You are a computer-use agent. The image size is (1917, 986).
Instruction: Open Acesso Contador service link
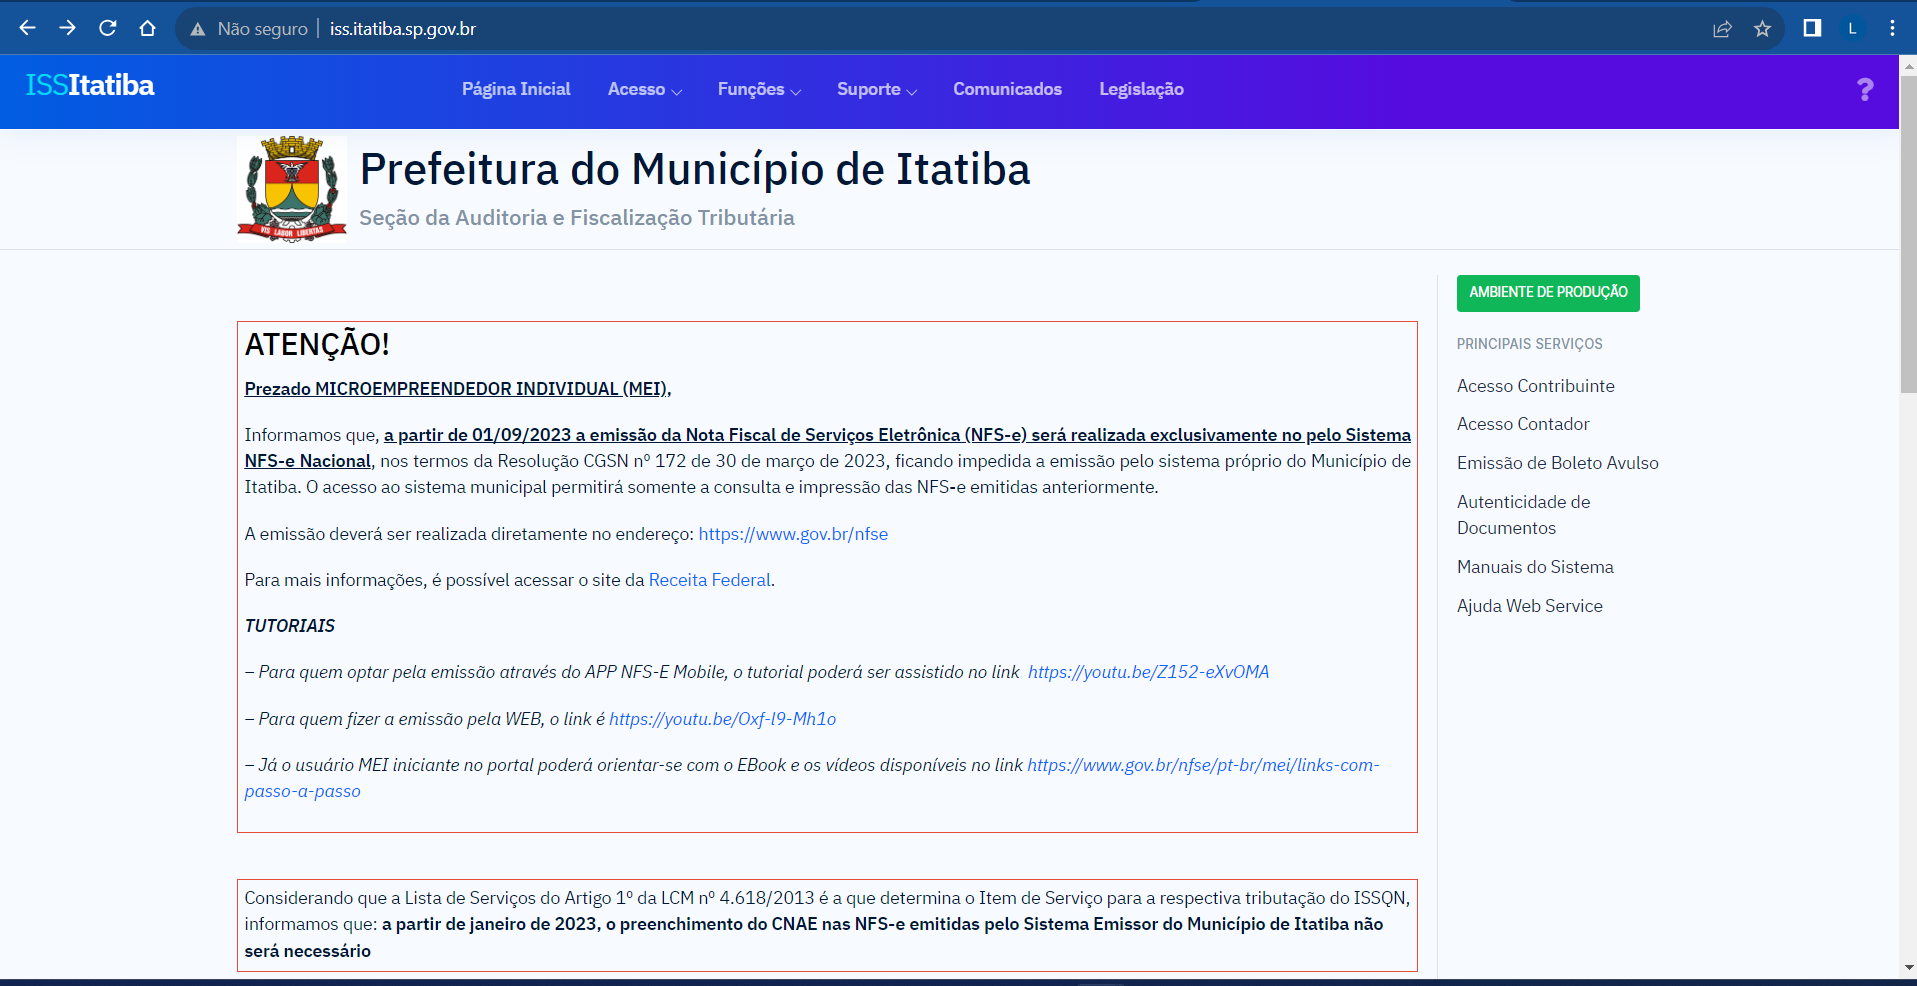1523,424
